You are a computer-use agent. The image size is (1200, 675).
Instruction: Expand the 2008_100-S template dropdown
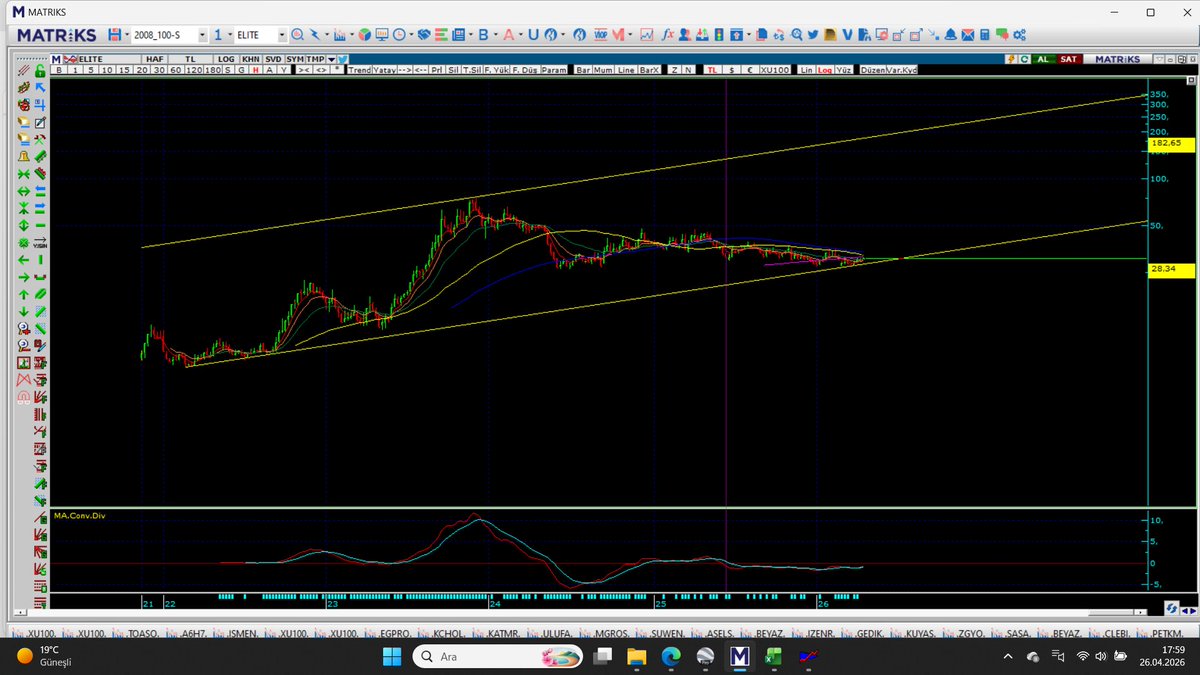203,35
